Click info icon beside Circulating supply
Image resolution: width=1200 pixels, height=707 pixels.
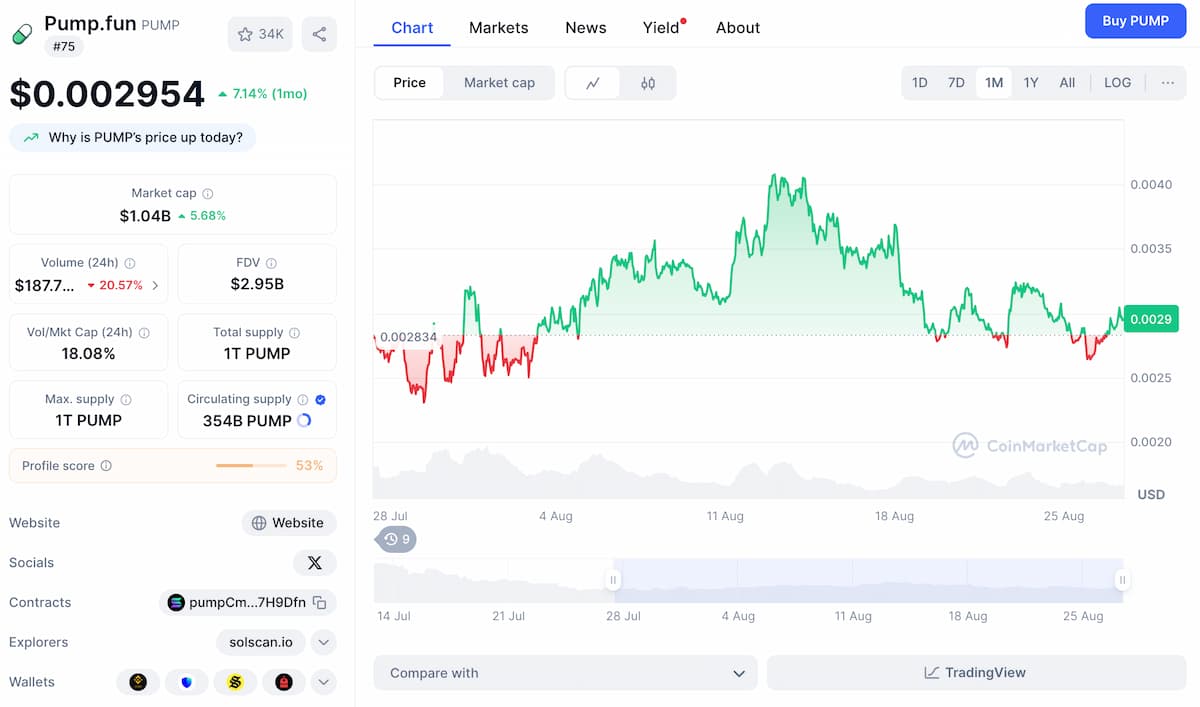(303, 399)
